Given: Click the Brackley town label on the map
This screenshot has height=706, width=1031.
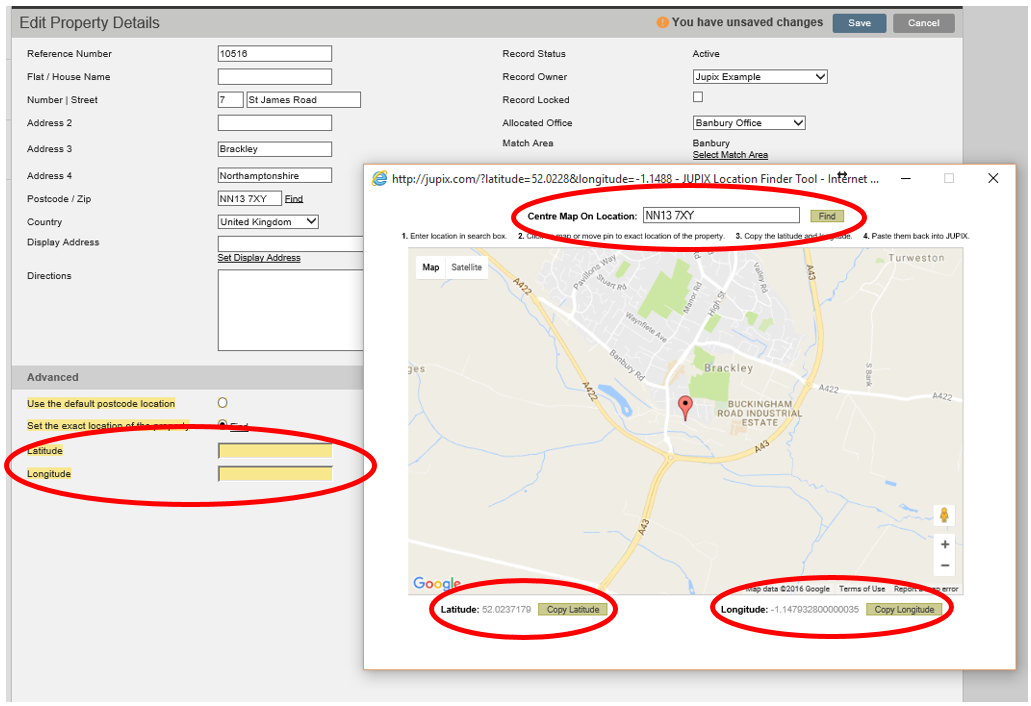Looking at the screenshot, I should [x=729, y=368].
